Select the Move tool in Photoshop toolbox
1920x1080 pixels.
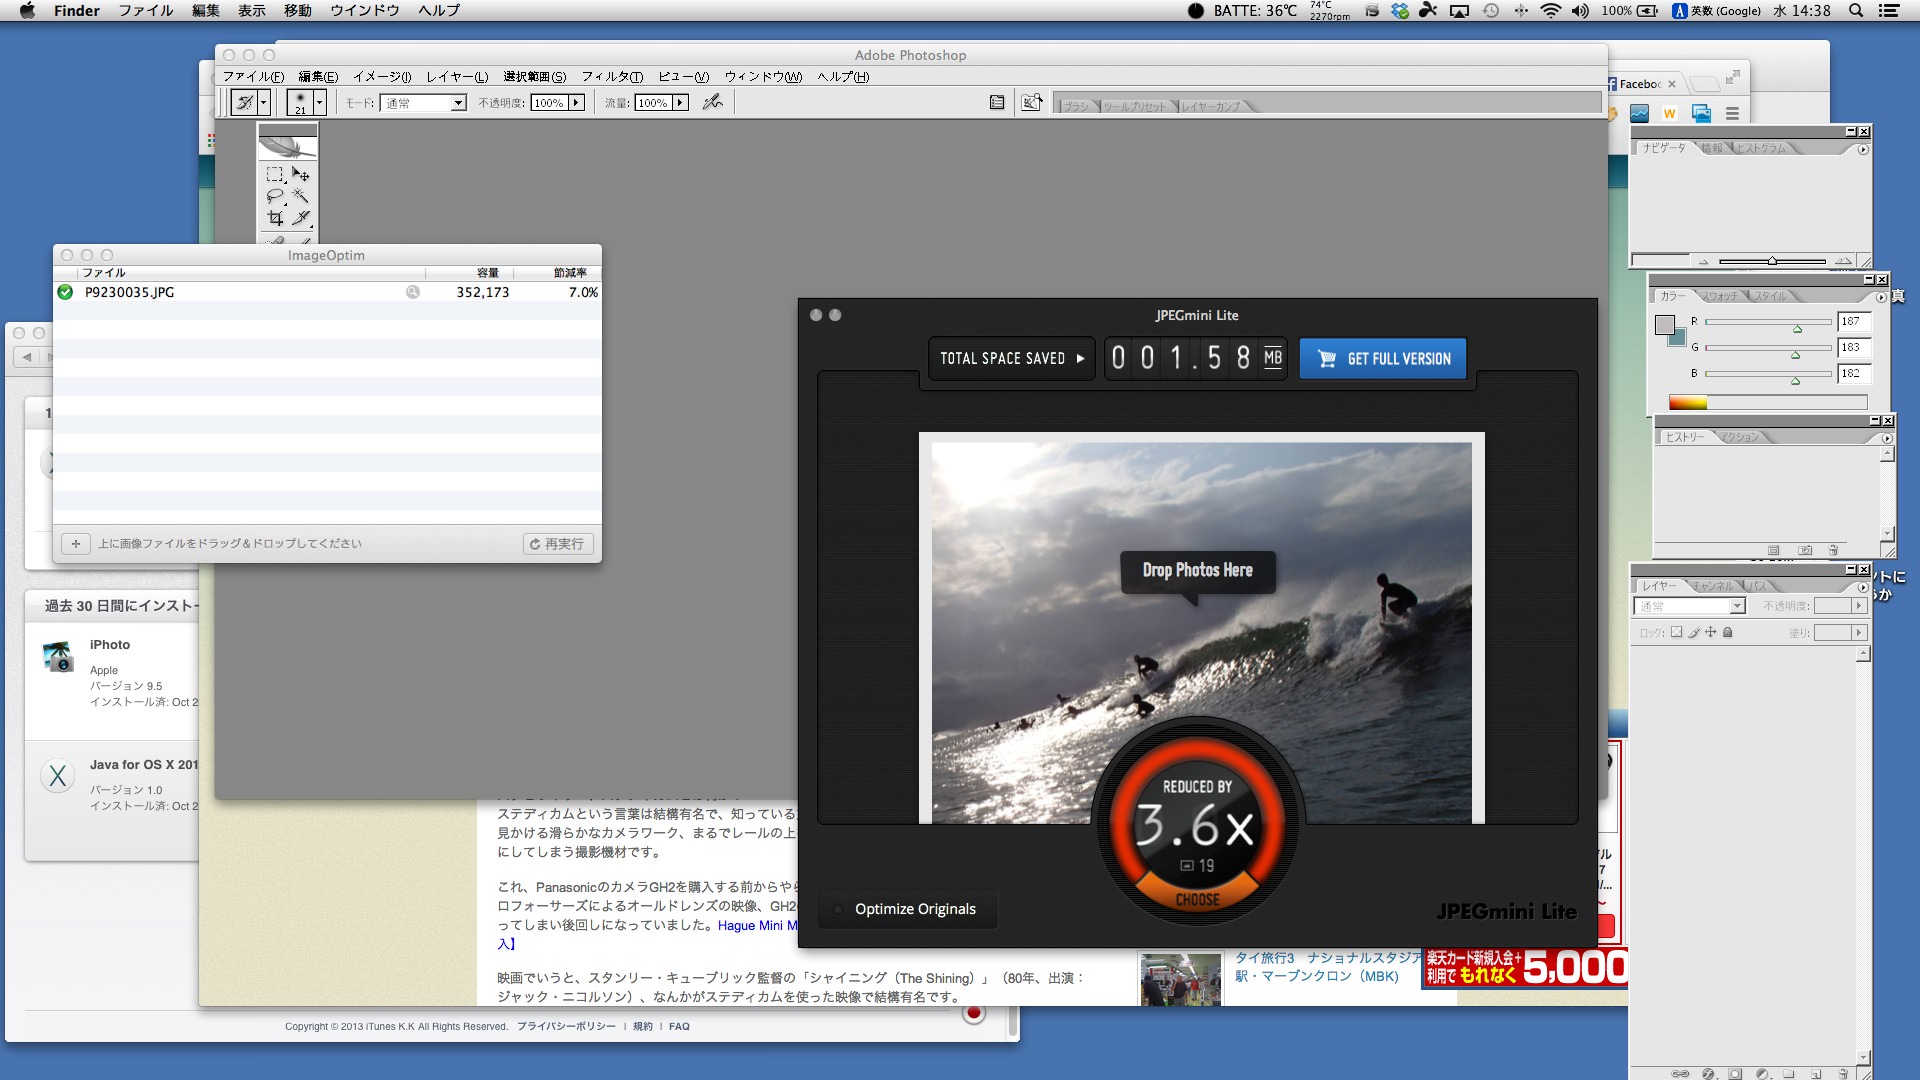(300, 174)
